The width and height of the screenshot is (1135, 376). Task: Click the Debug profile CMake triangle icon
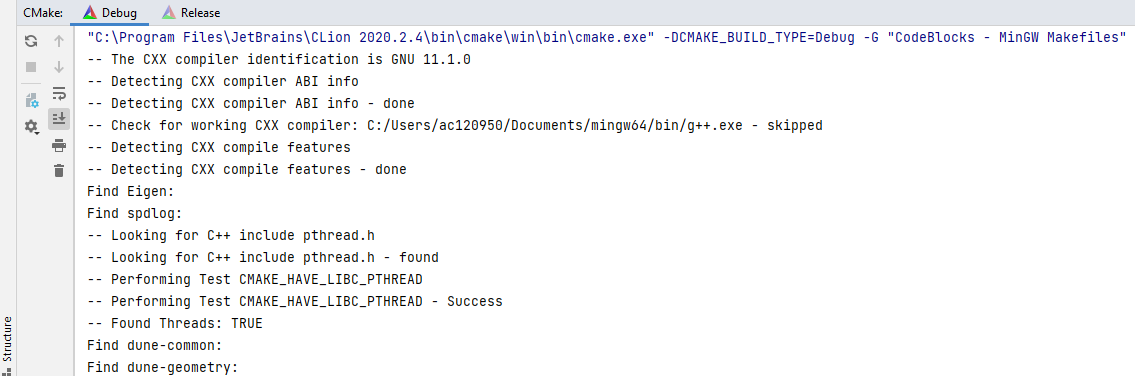90,12
